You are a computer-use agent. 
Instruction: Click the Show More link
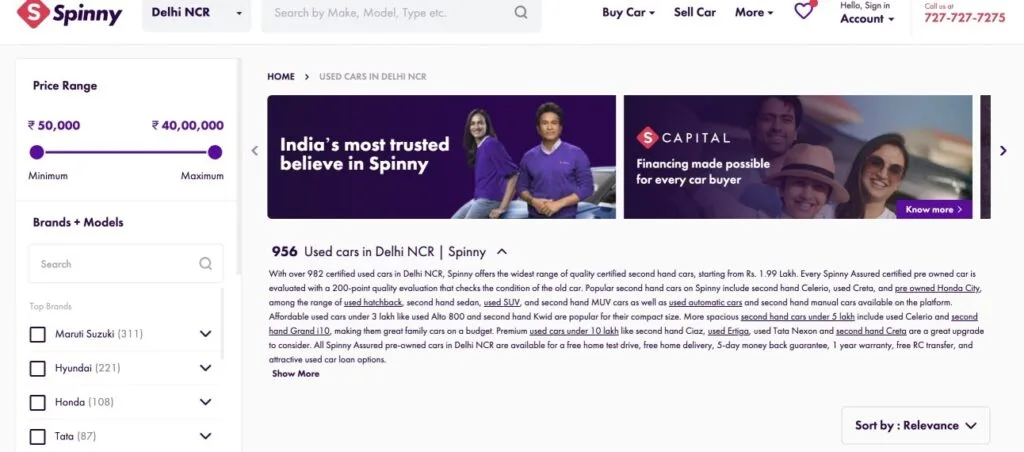[x=296, y=374]
